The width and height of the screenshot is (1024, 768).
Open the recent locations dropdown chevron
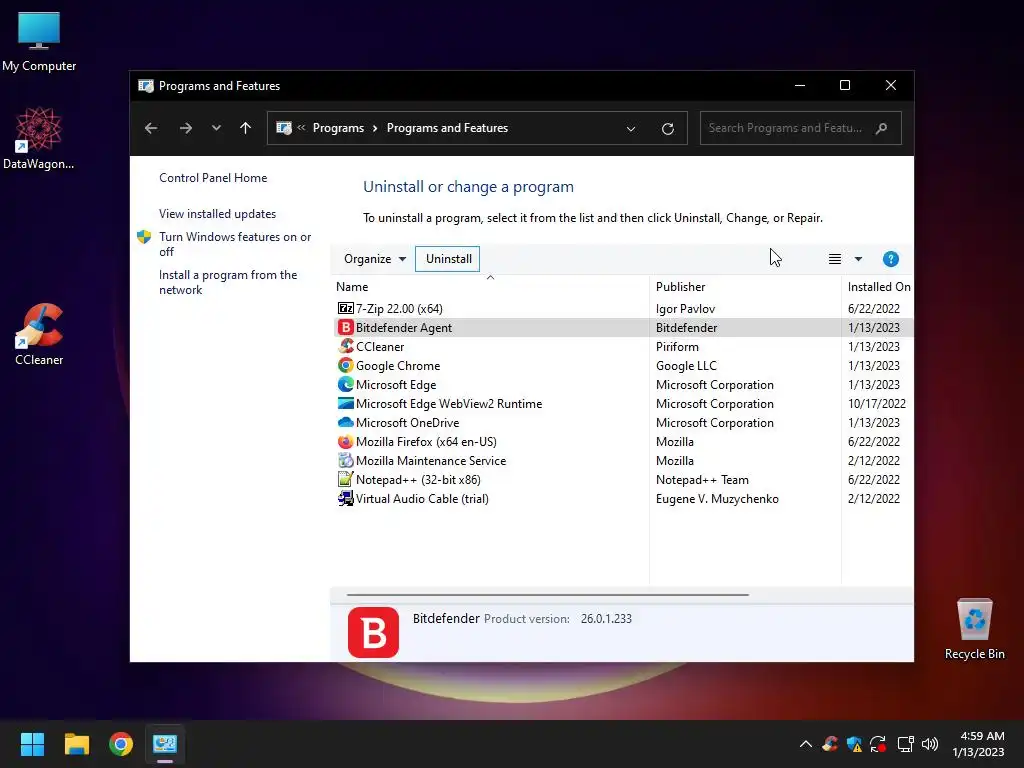(216, 128)
